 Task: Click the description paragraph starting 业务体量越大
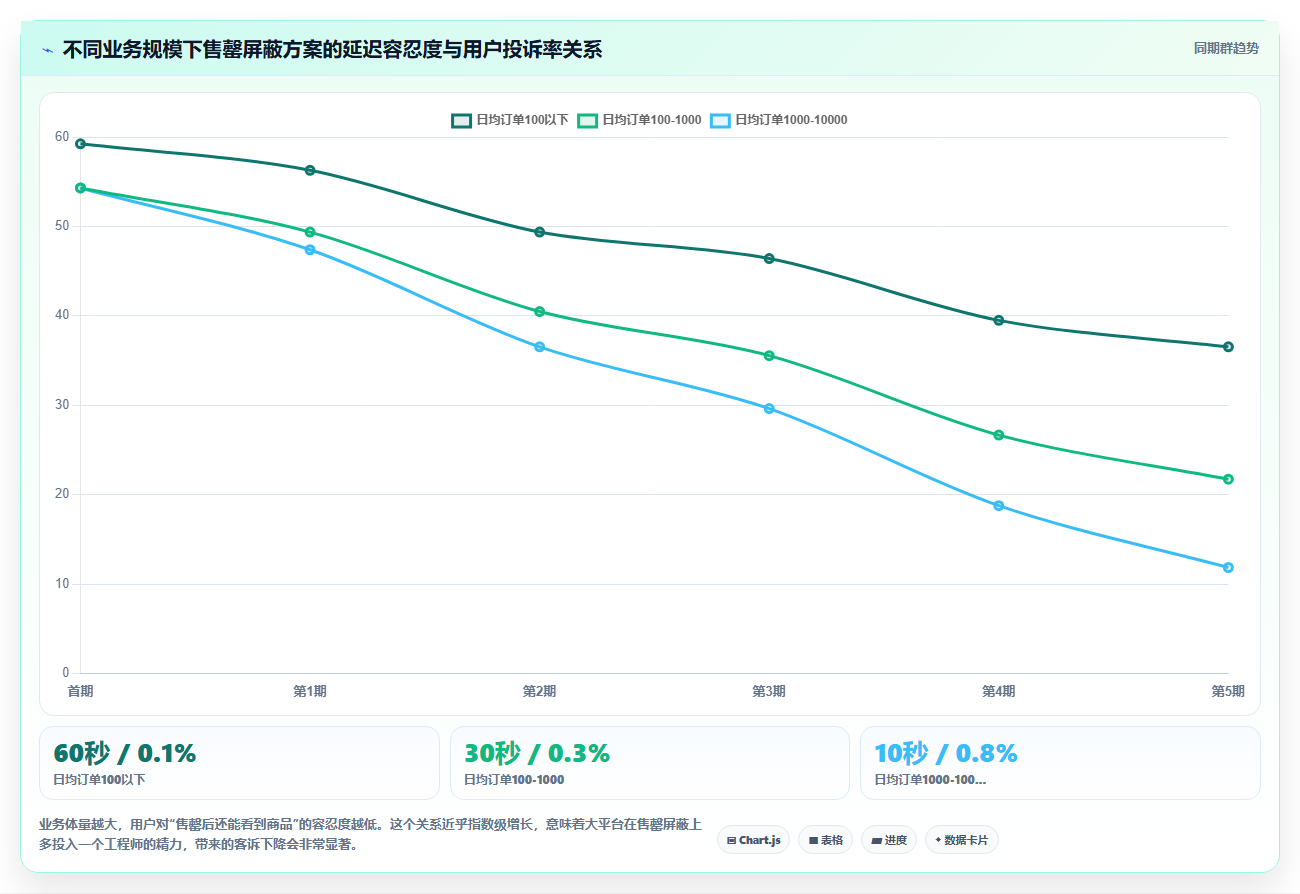point(370,835)
